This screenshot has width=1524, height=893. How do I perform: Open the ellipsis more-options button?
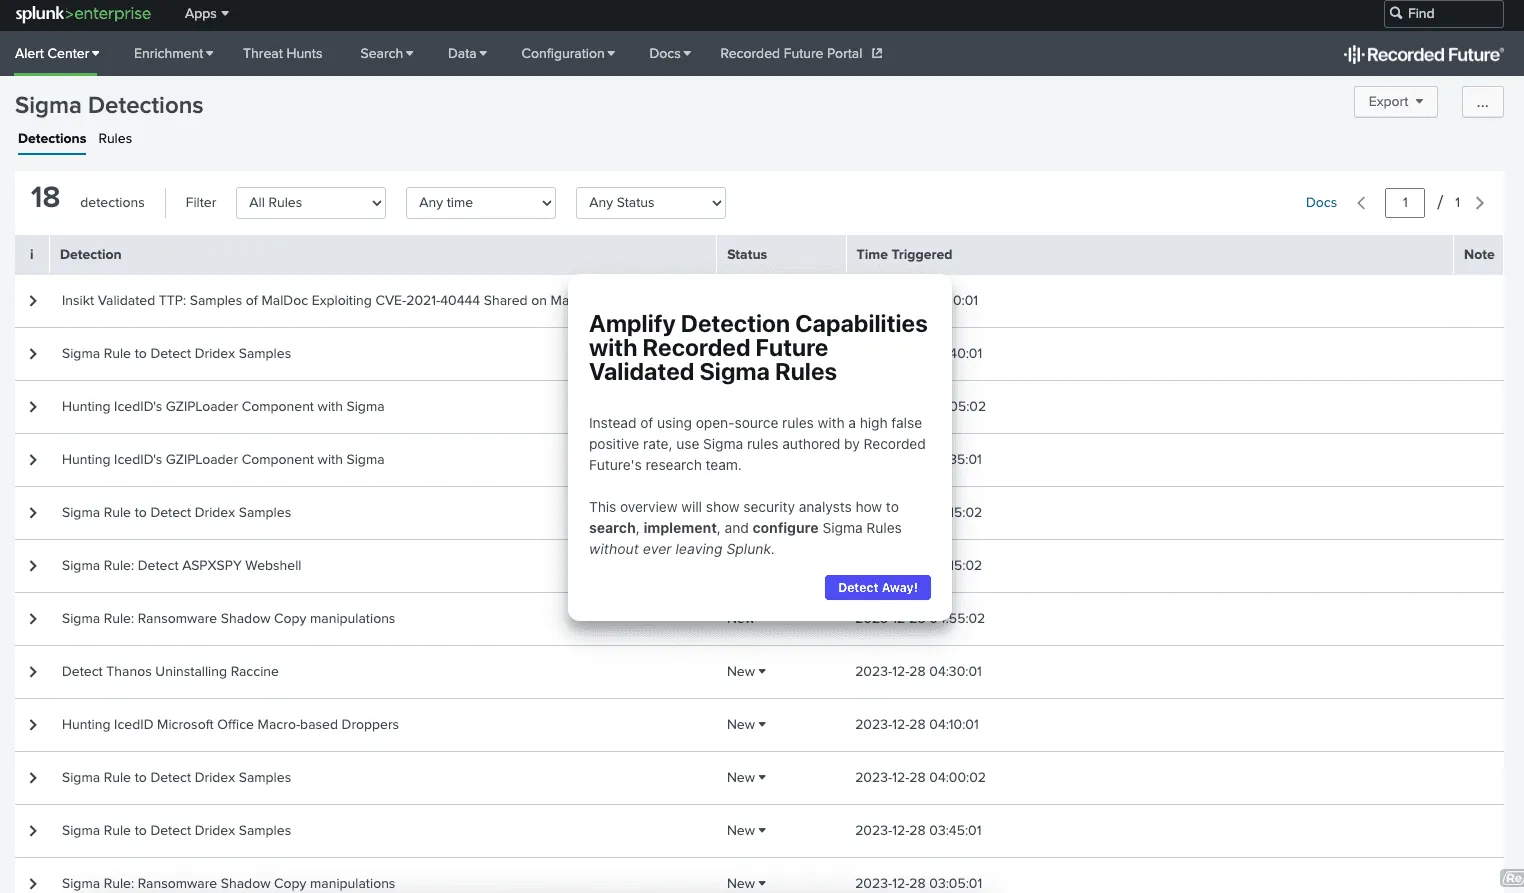tap(1482, 102)
